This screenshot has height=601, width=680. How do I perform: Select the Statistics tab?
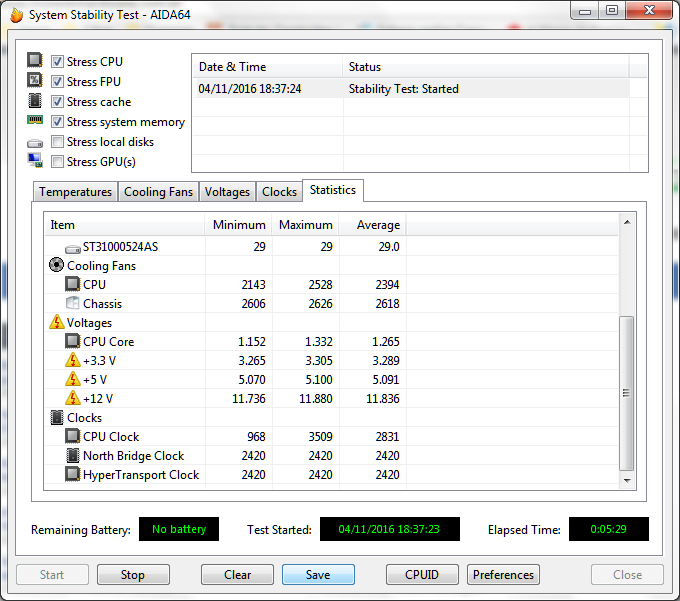[333, 190]
